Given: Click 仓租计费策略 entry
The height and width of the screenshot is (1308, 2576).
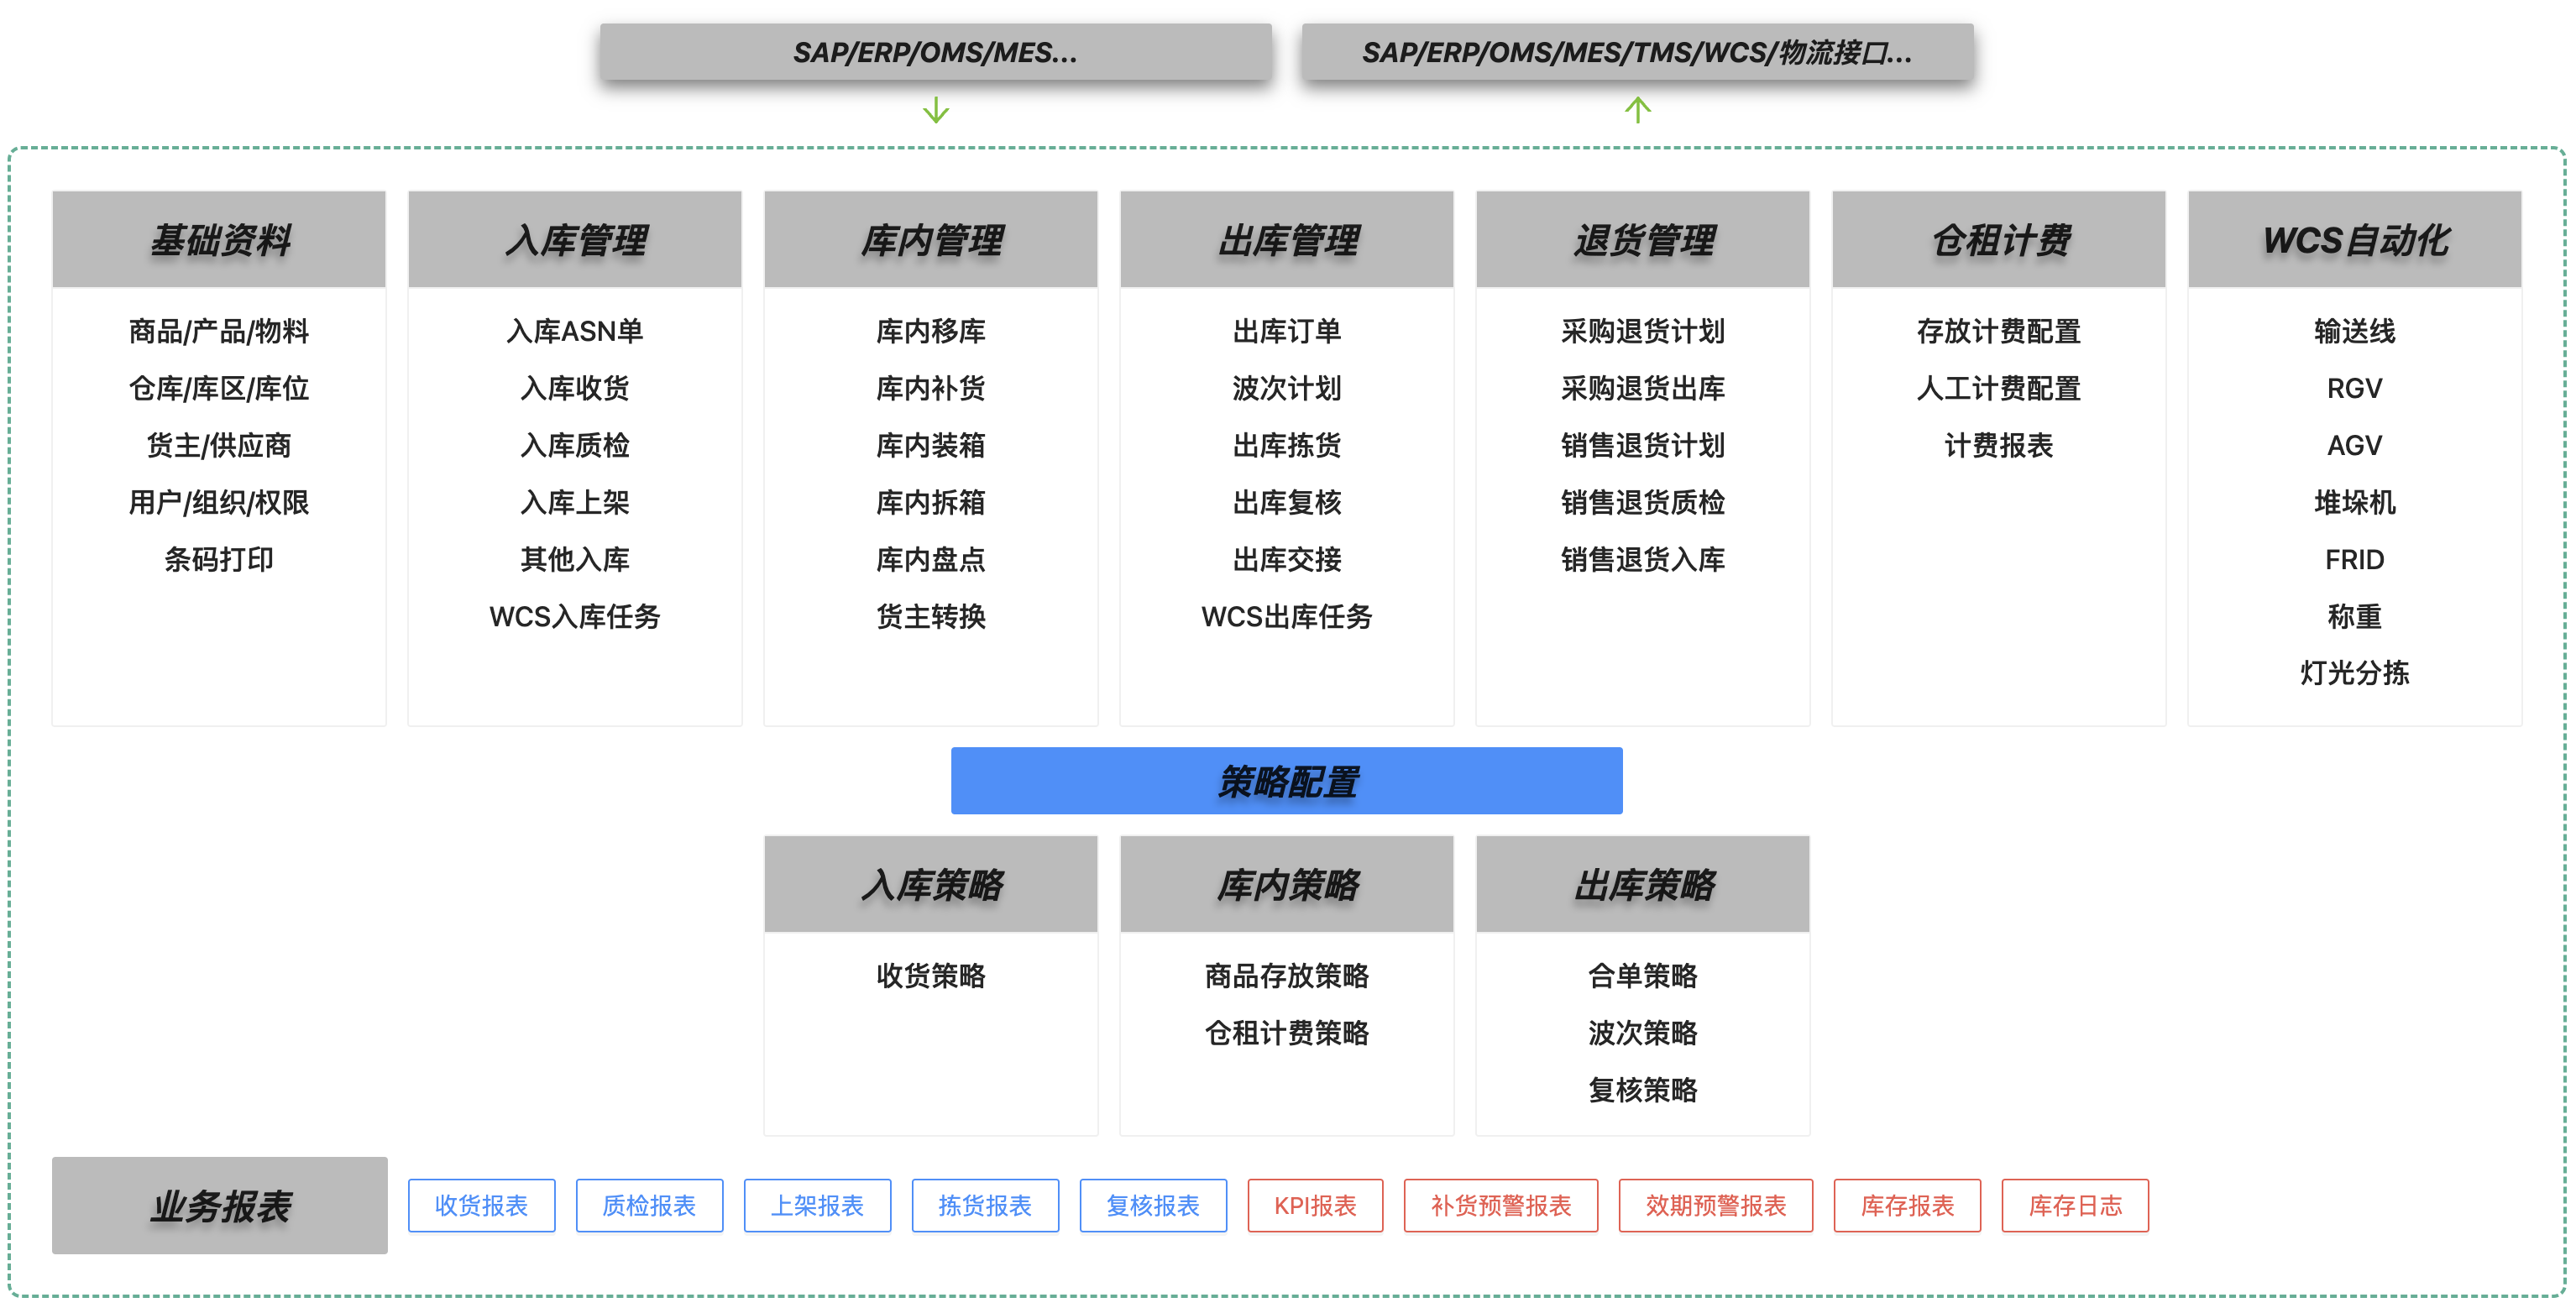Looking at the screenshot, I should pyautogui.click(x=1287, y=1033).
